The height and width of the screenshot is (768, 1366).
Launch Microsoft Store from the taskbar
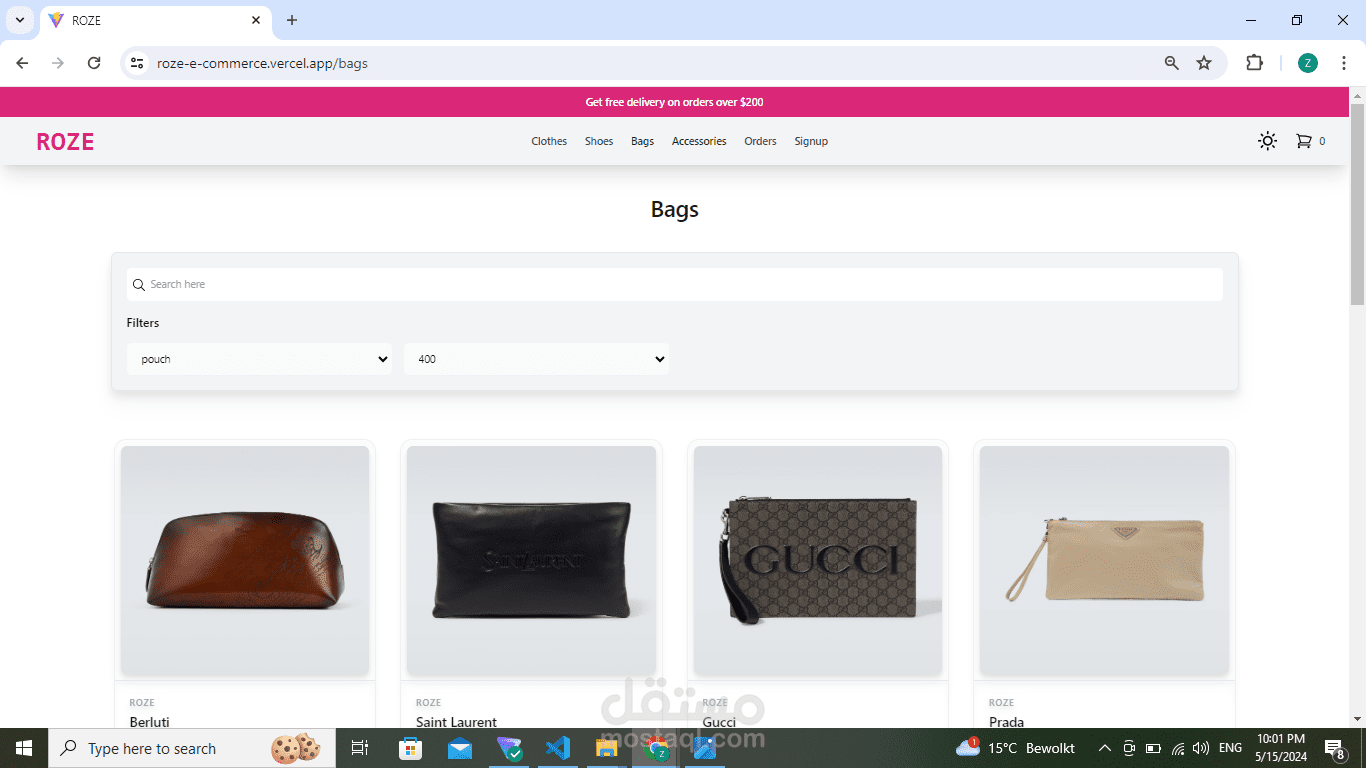pos(410,748)
